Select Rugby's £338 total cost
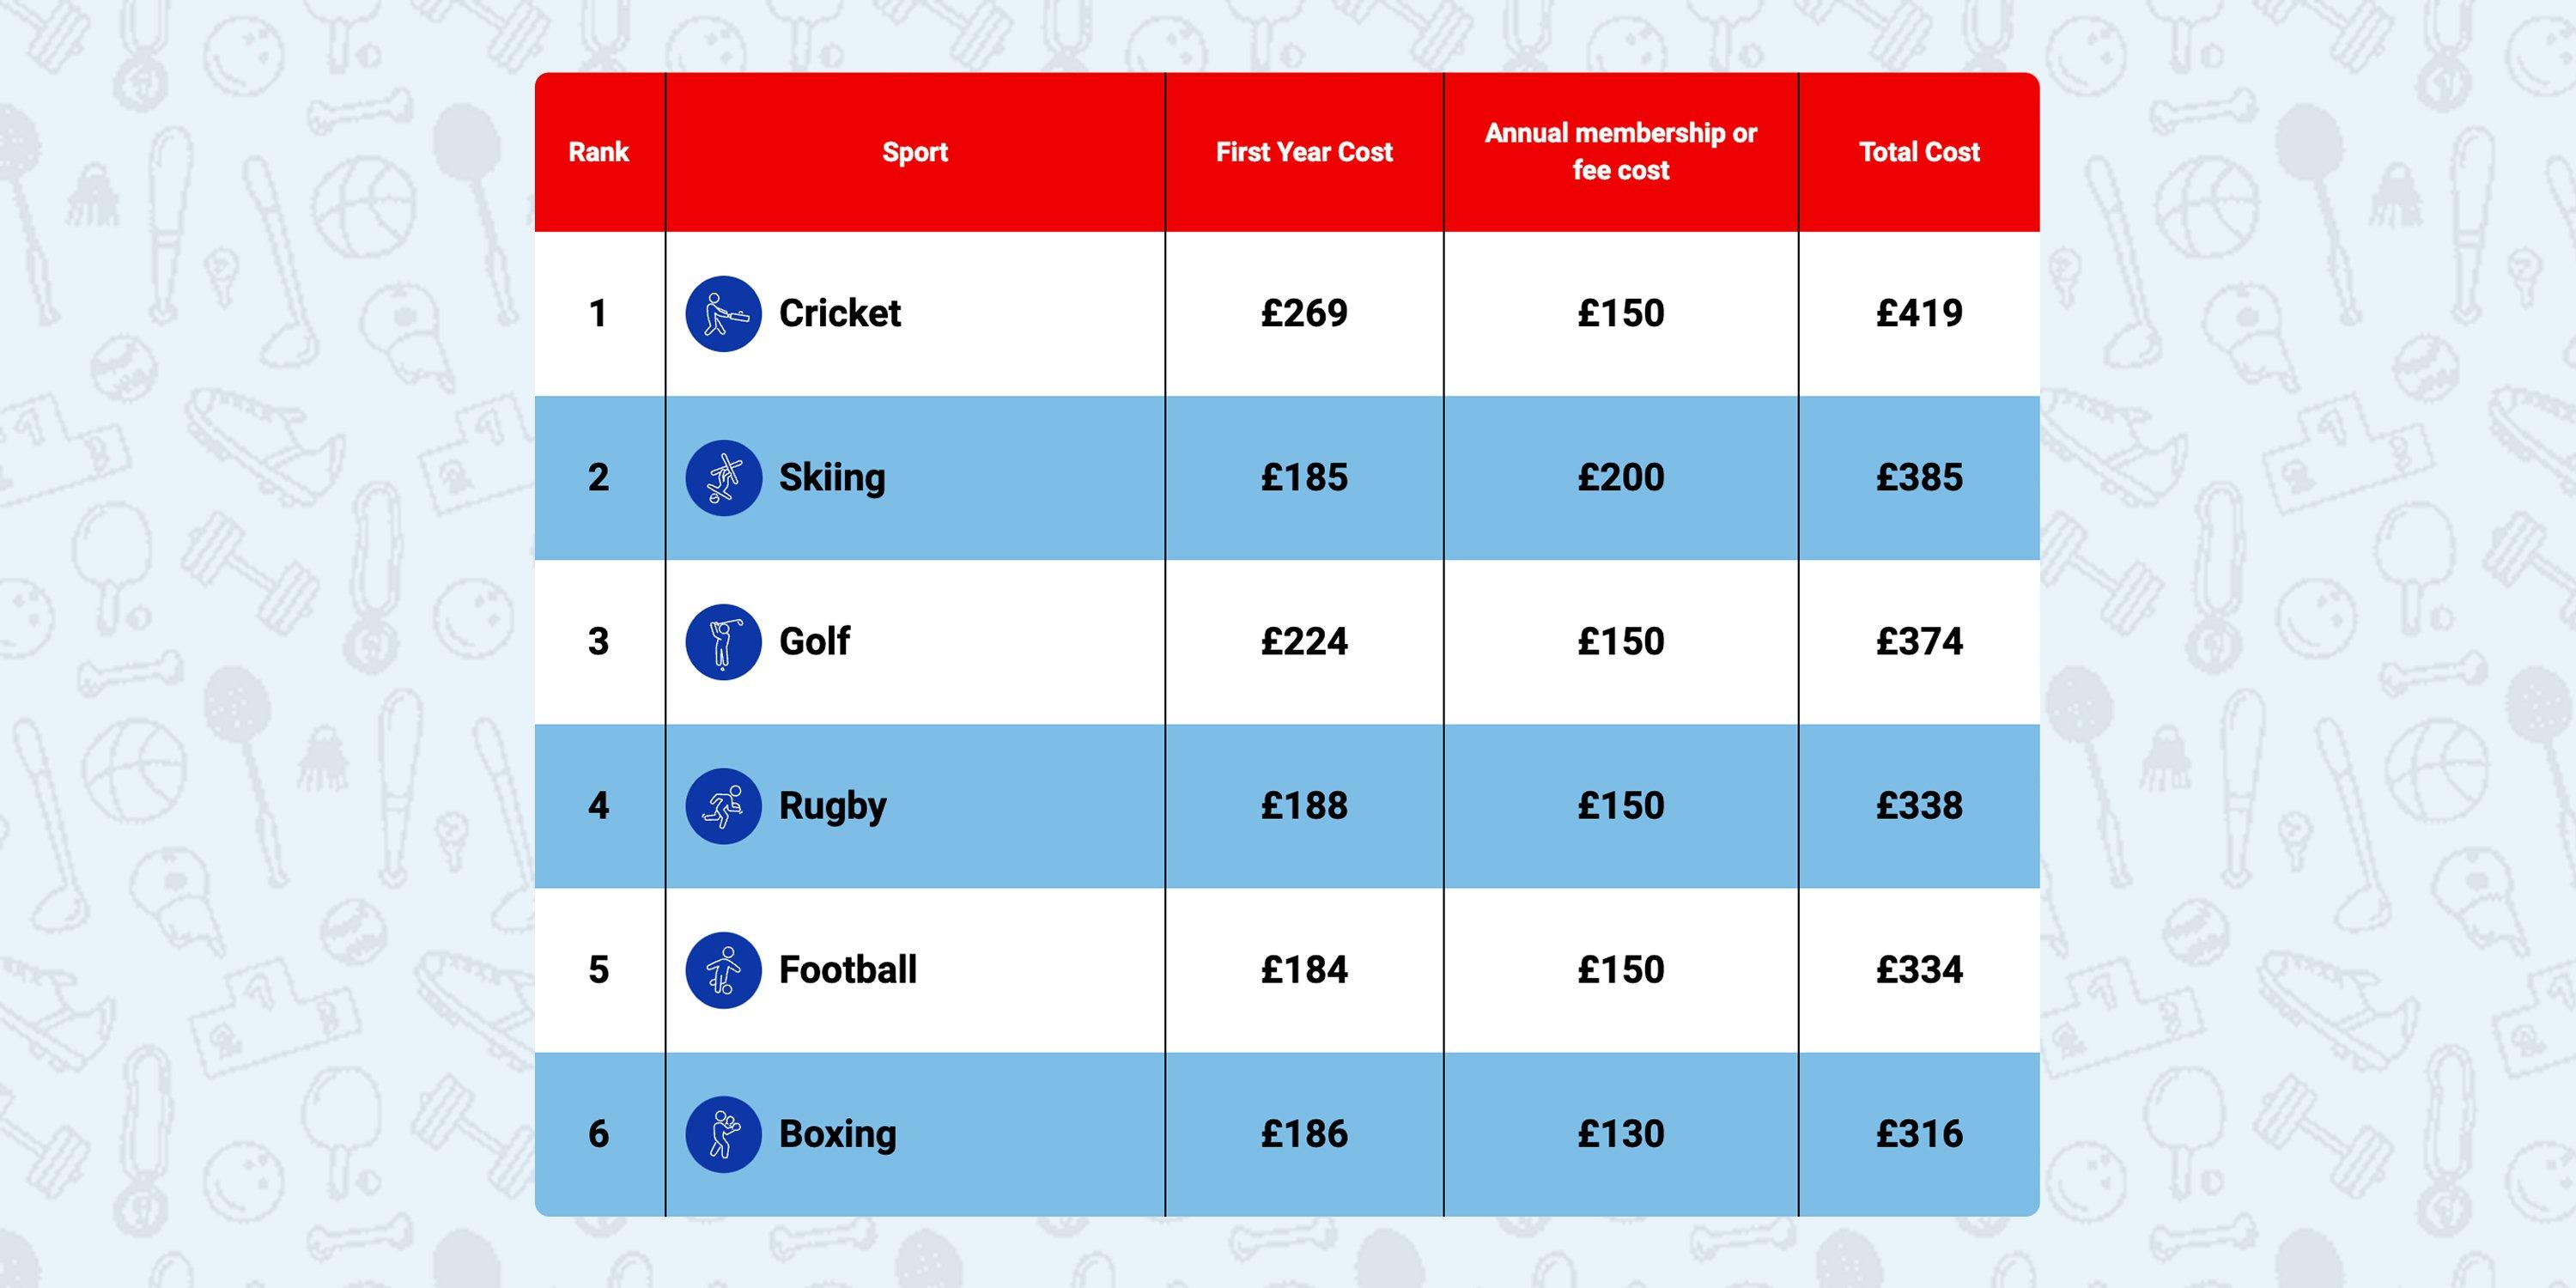Viewport: 2576px width, 1288px height. pos(1918,806)
